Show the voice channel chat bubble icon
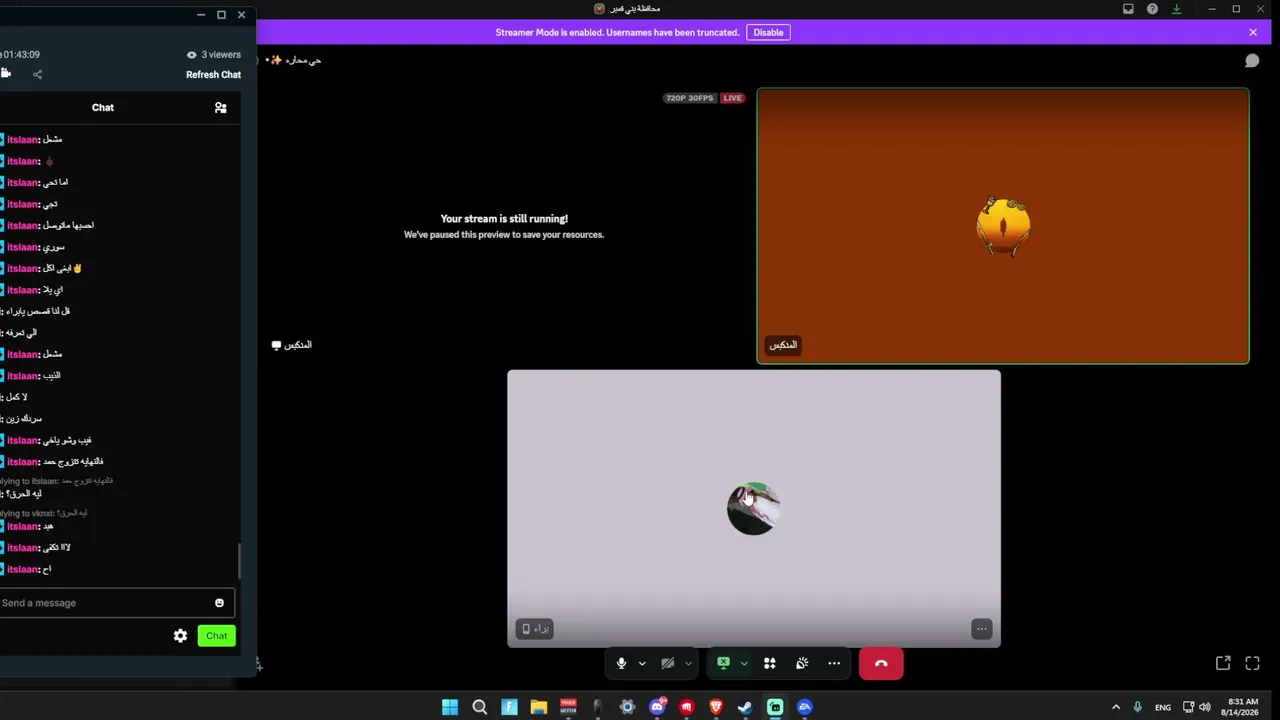1280x720 pixels. click(1252, 61)
